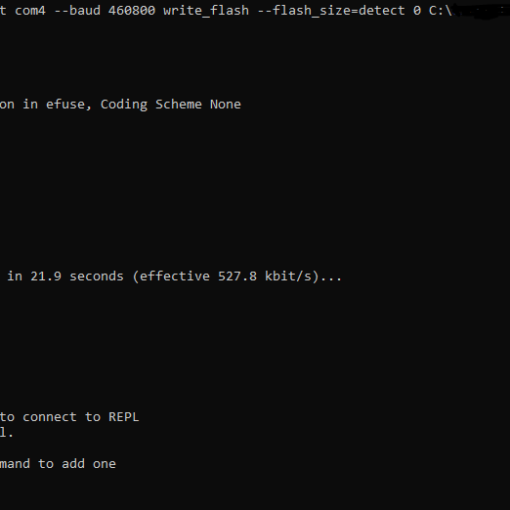Click the word effective in parentheses

175,276
